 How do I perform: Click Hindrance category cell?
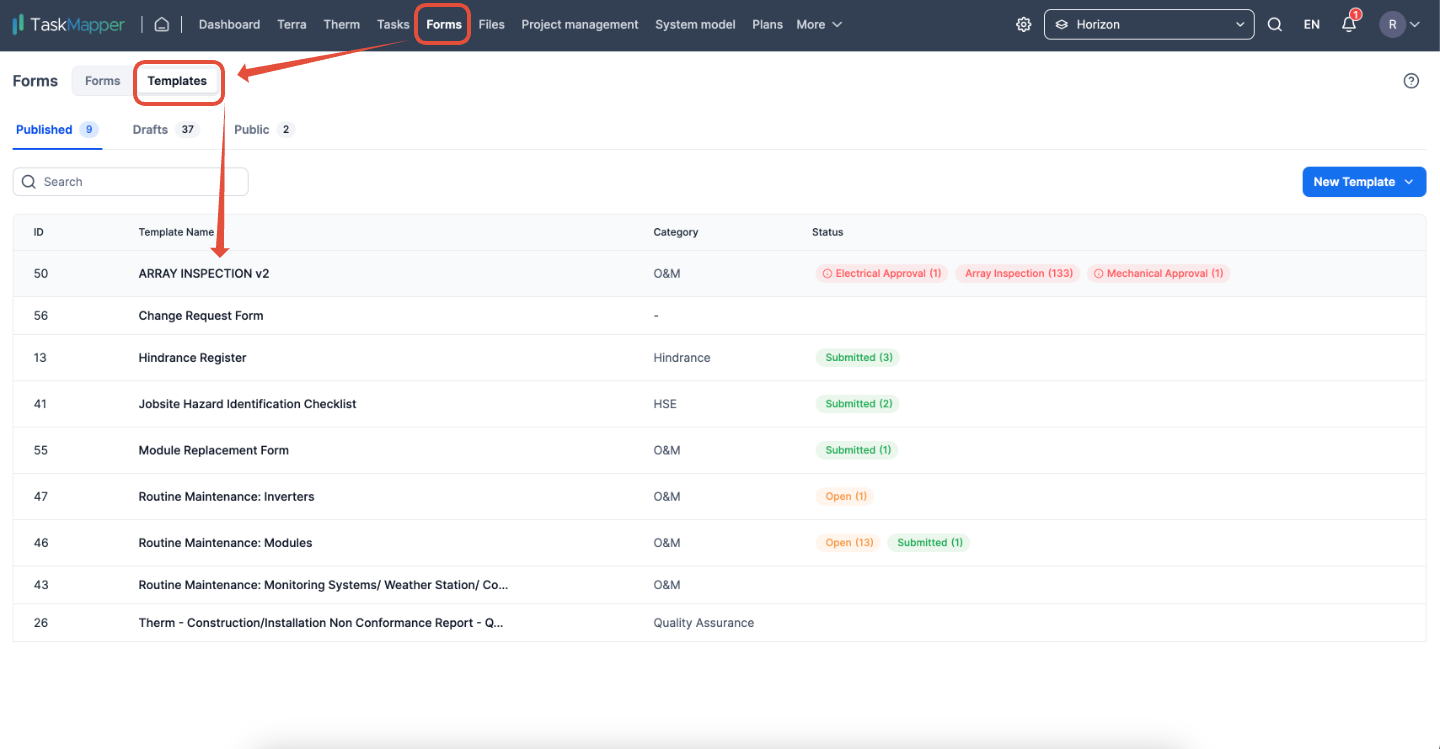coord(682,358)
